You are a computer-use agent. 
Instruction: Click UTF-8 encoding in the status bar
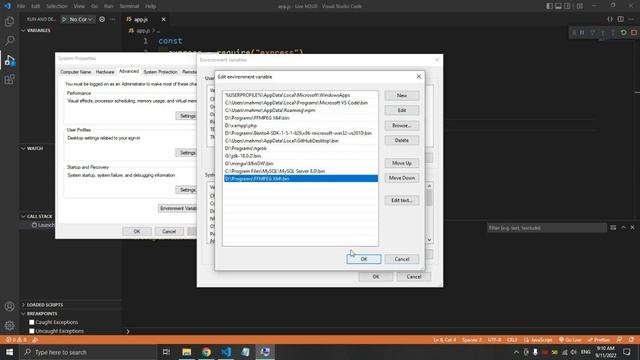coord(494,340)
